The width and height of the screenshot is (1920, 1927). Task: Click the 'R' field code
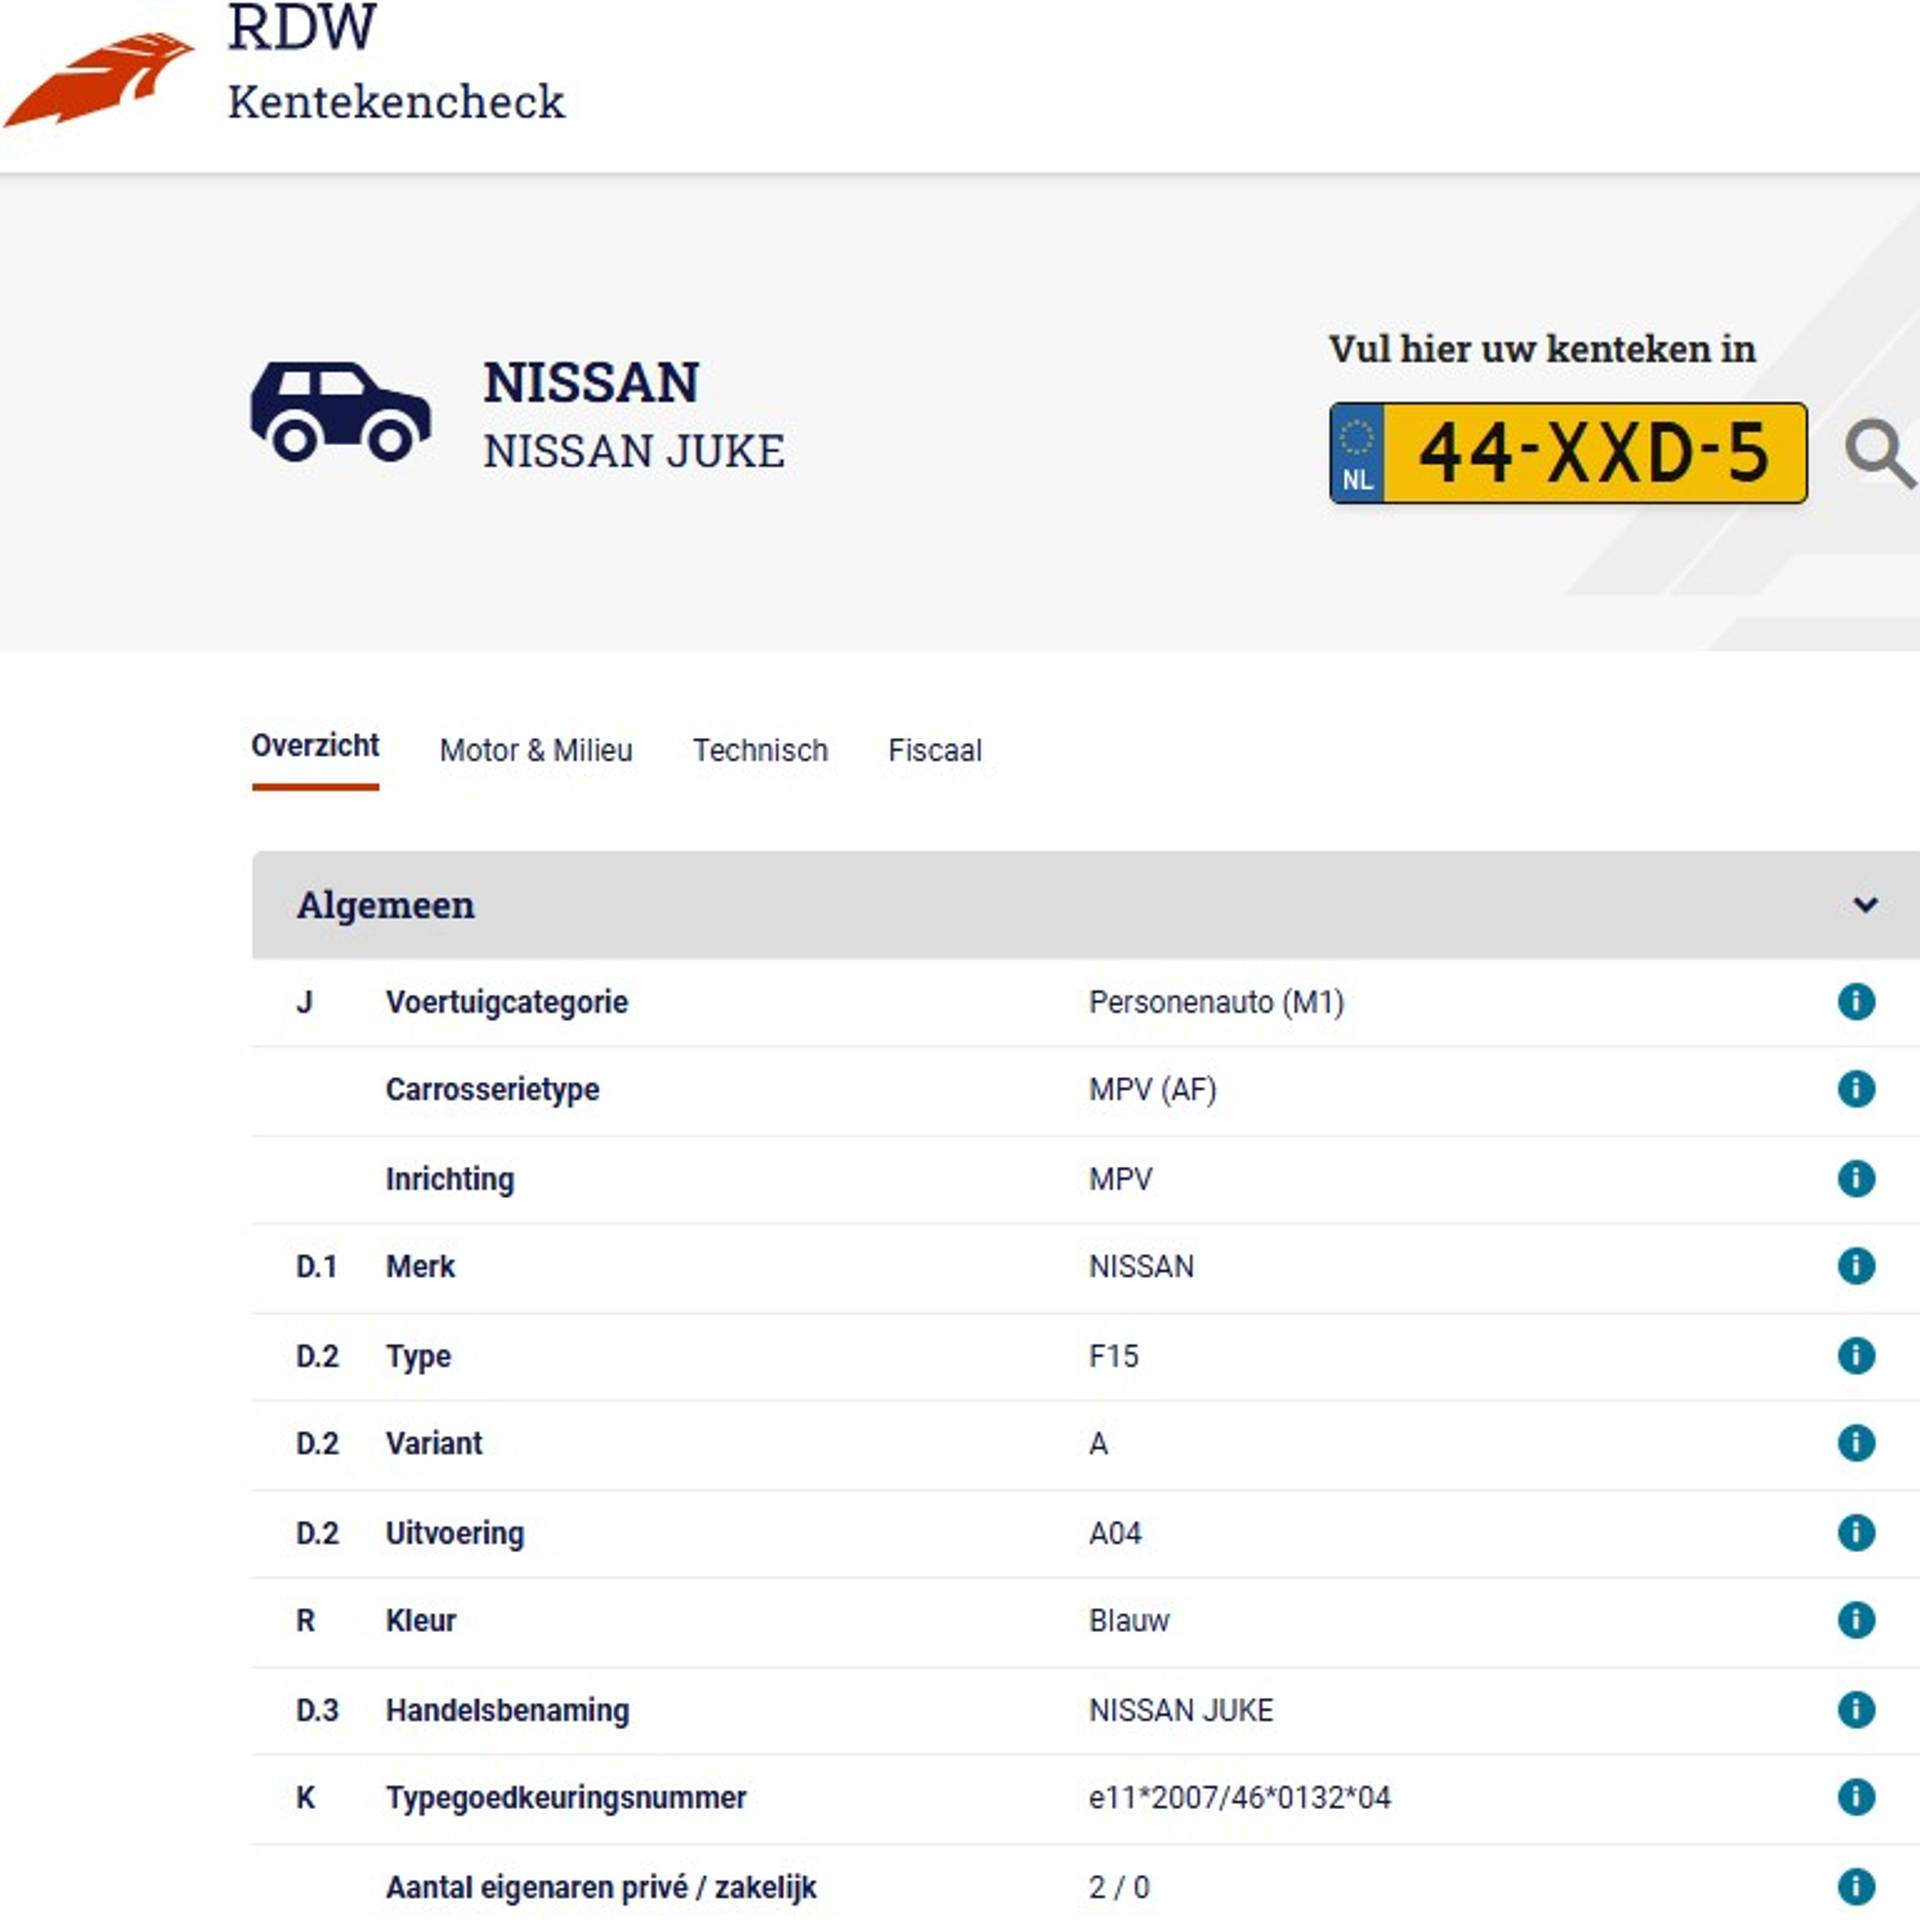click(x=306, y=1620)
